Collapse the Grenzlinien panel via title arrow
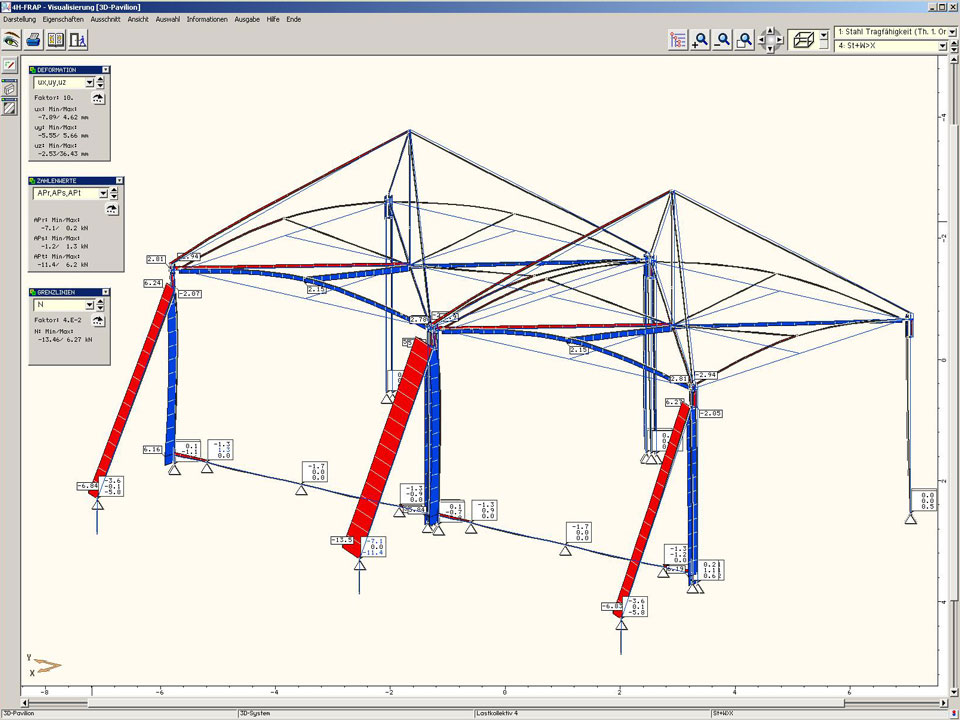 click(x=119, y=292)
